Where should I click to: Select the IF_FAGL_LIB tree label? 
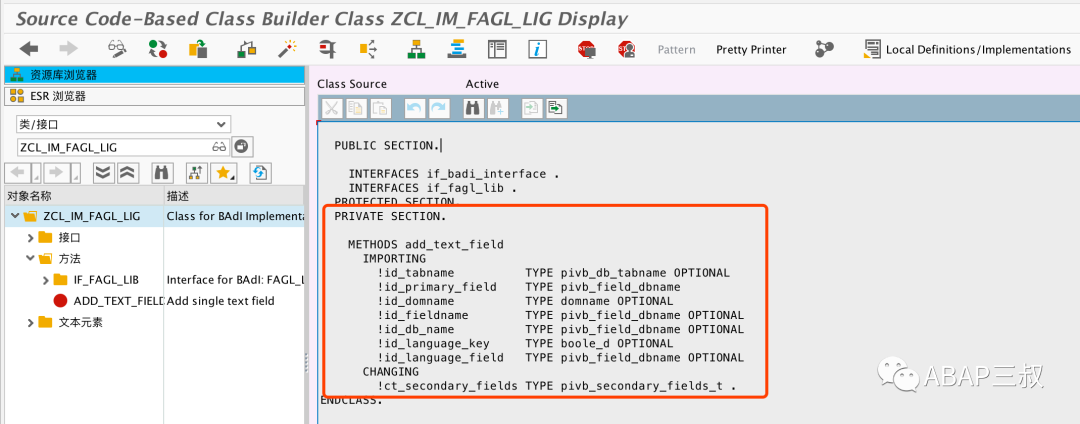[x=106, y=279]
